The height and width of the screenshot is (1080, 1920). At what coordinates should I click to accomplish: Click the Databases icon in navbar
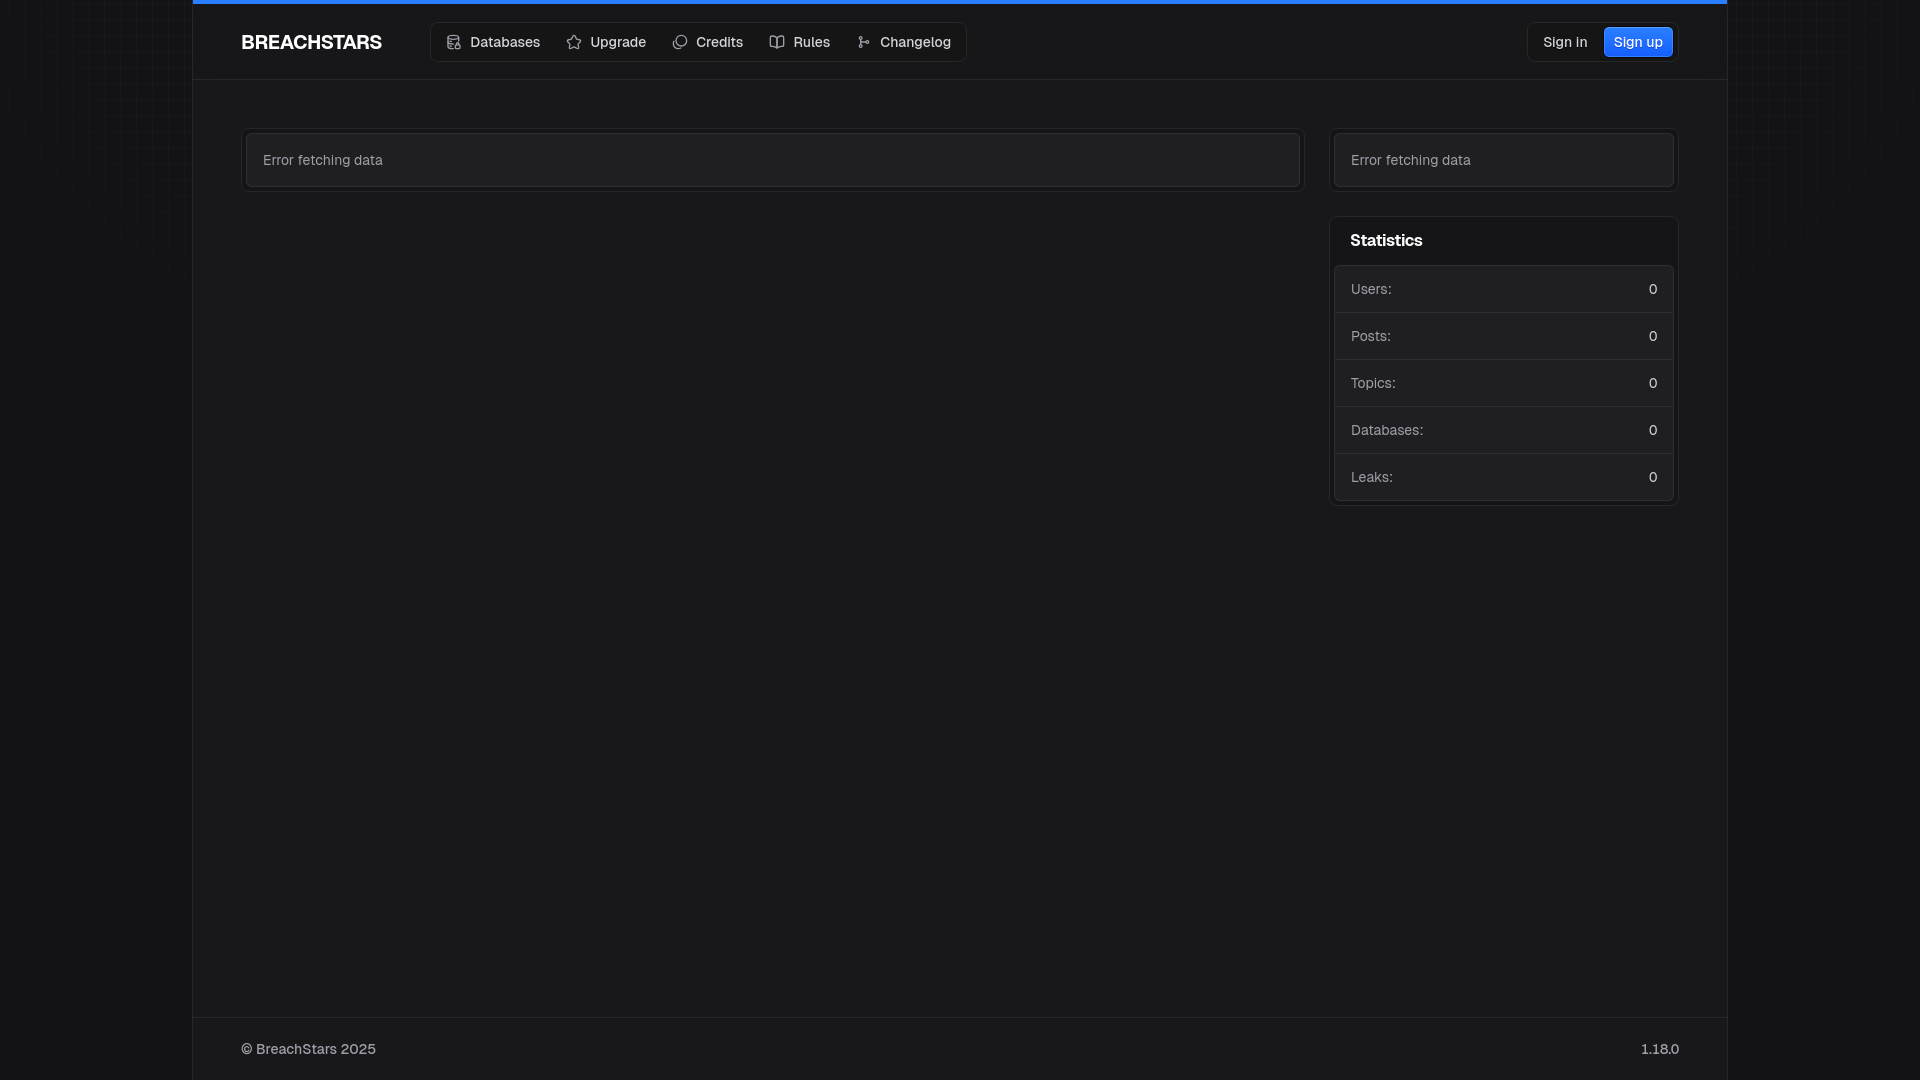tap(453, 42)
